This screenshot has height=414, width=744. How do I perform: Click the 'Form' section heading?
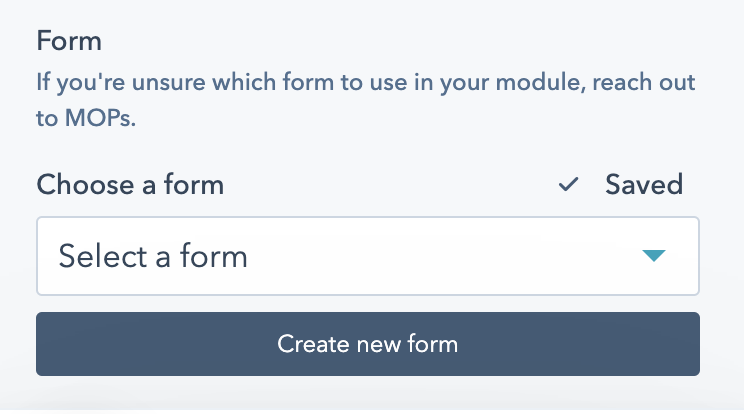coord(70,42)
